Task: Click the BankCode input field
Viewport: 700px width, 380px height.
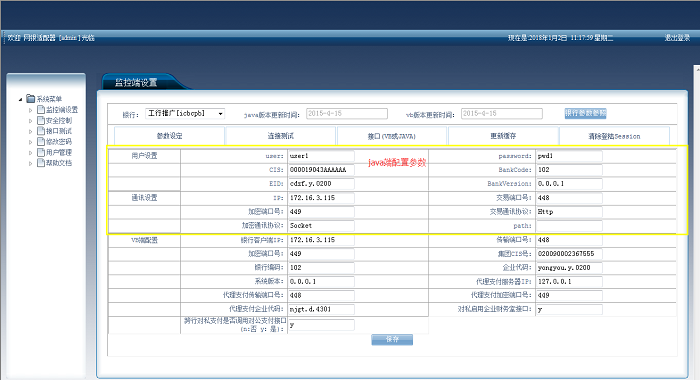Action: (569, 170)
